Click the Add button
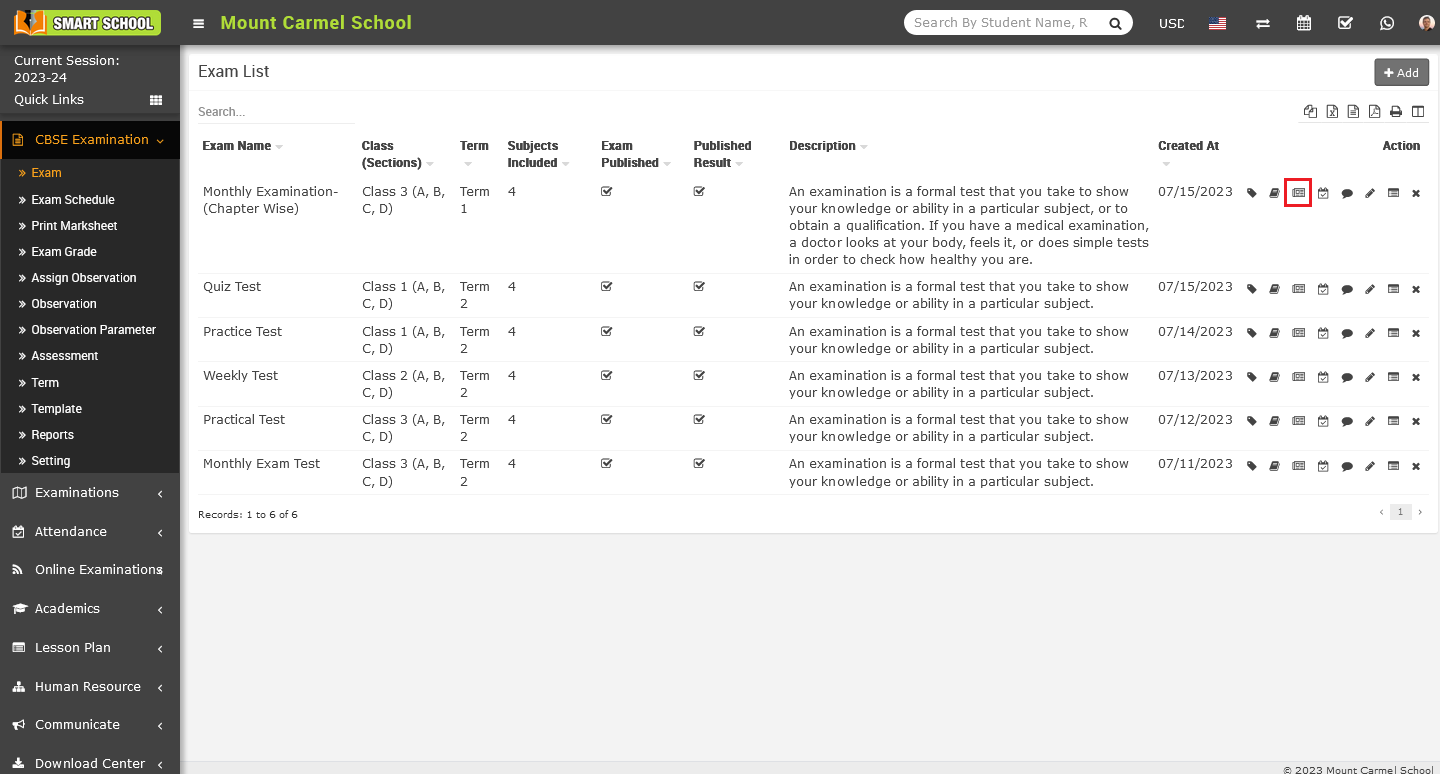 1401,72
